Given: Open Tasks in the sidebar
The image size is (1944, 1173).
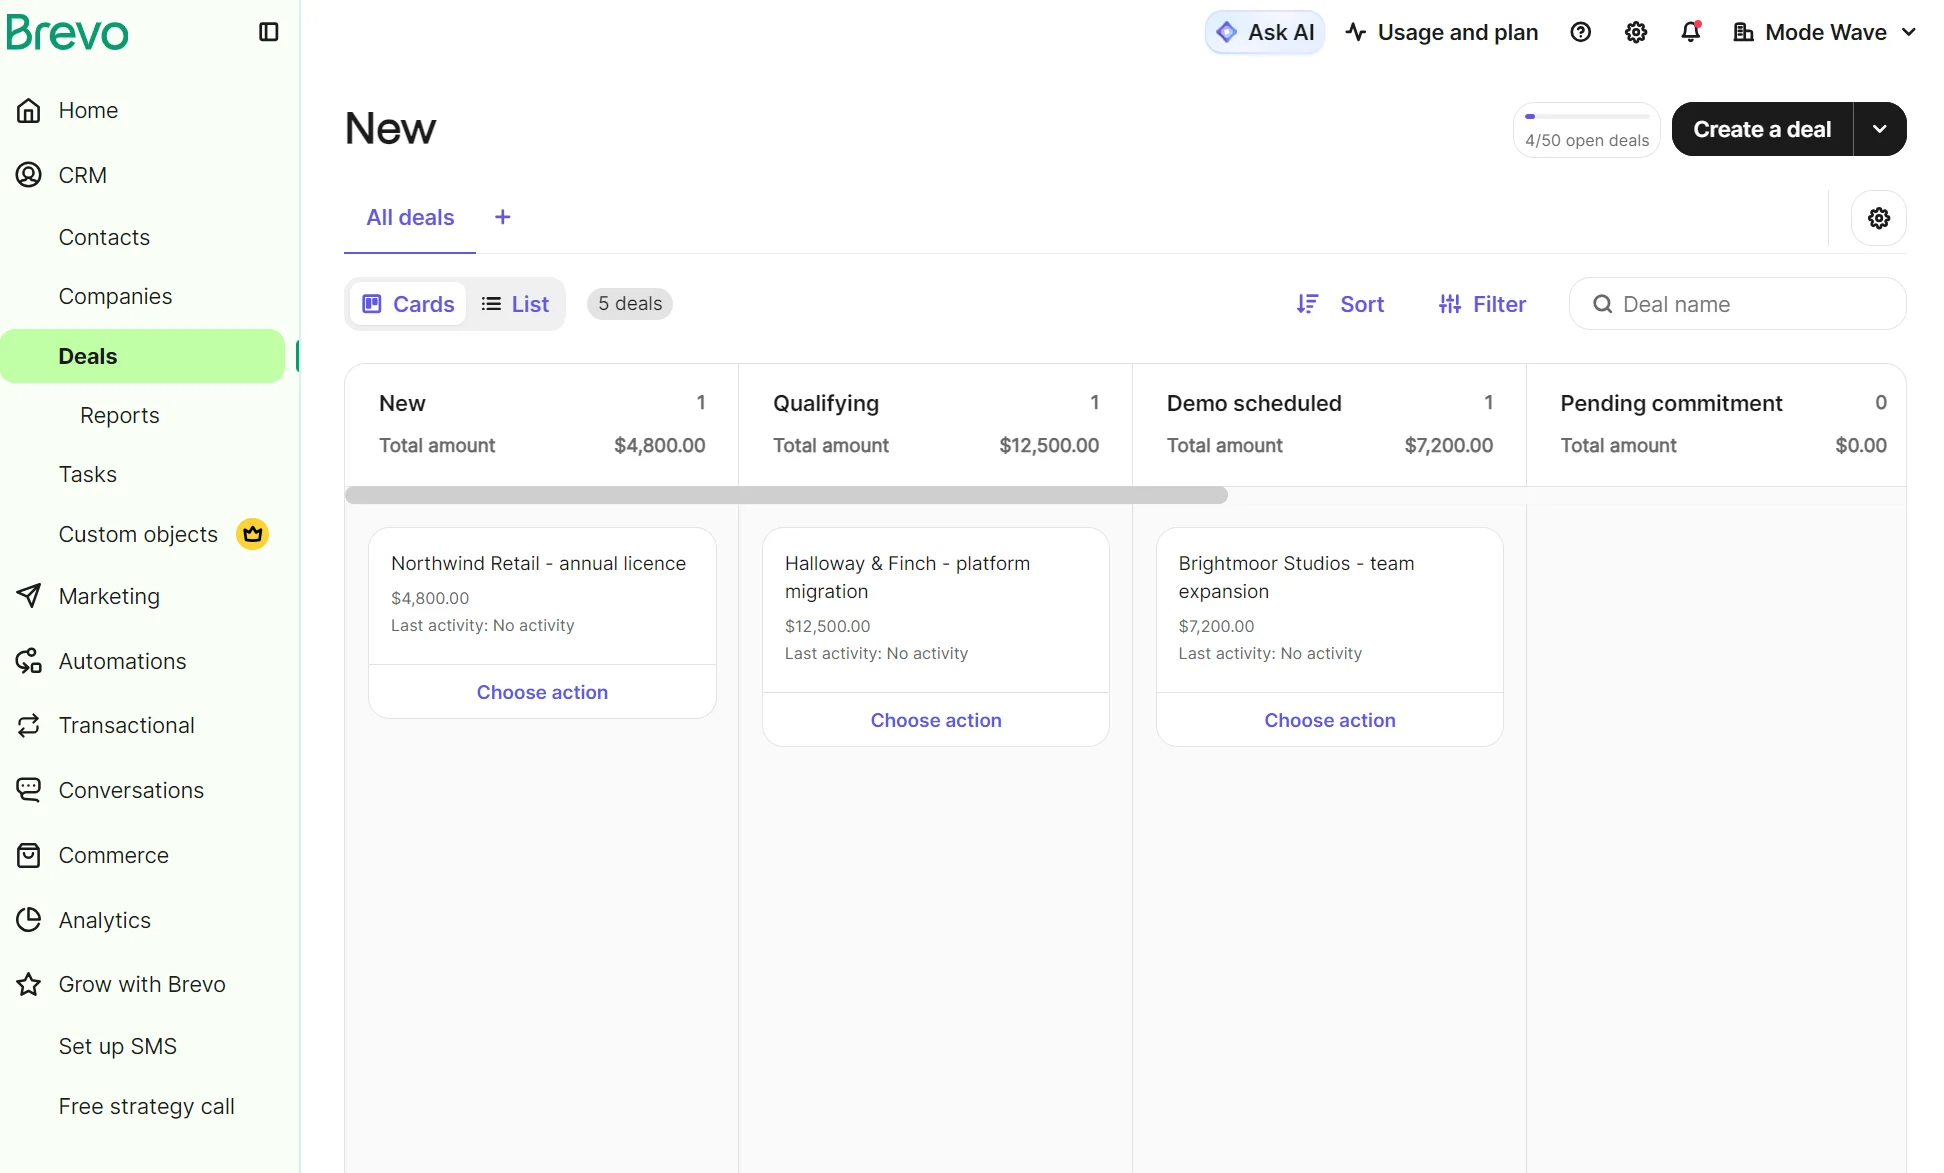Looking at the screenshot, I should 88,474.
